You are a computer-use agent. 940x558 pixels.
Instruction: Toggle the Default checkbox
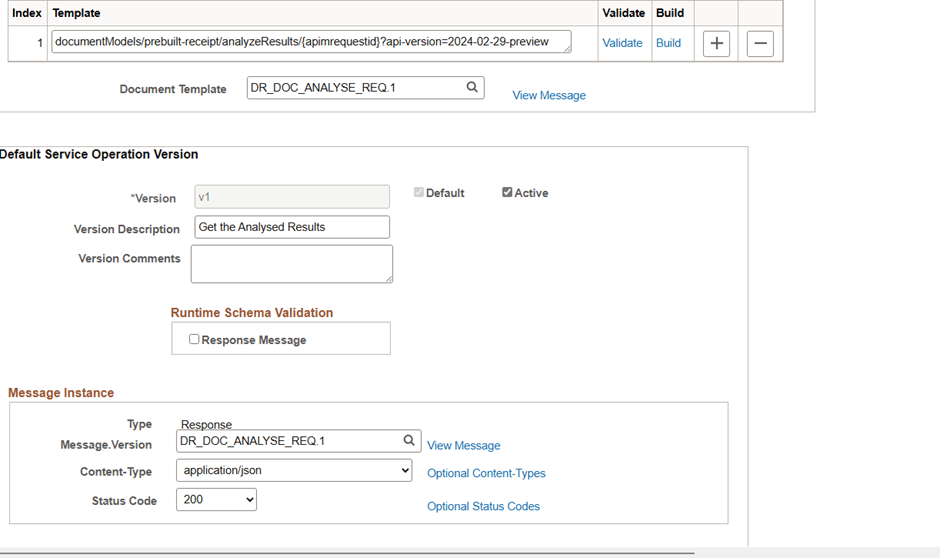tap(418, 192)
